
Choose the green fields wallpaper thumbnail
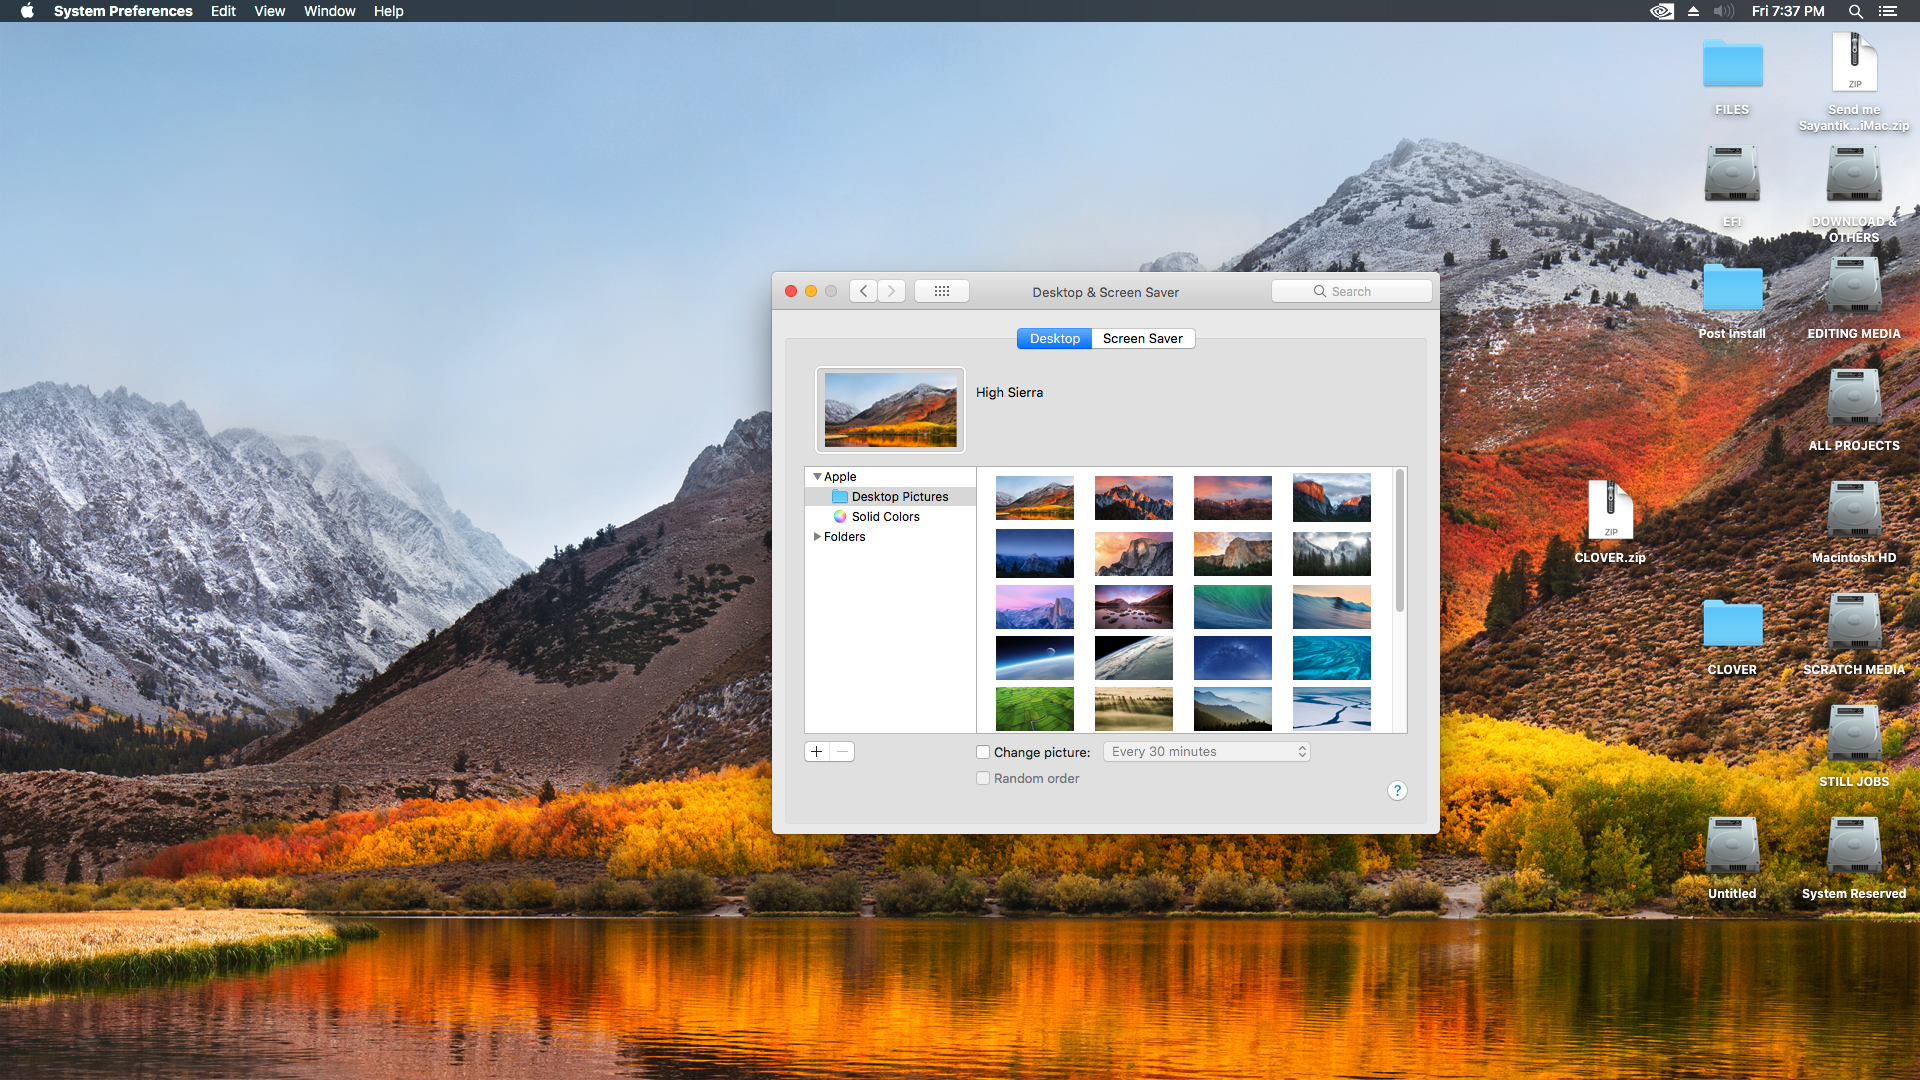(1034, 708)
